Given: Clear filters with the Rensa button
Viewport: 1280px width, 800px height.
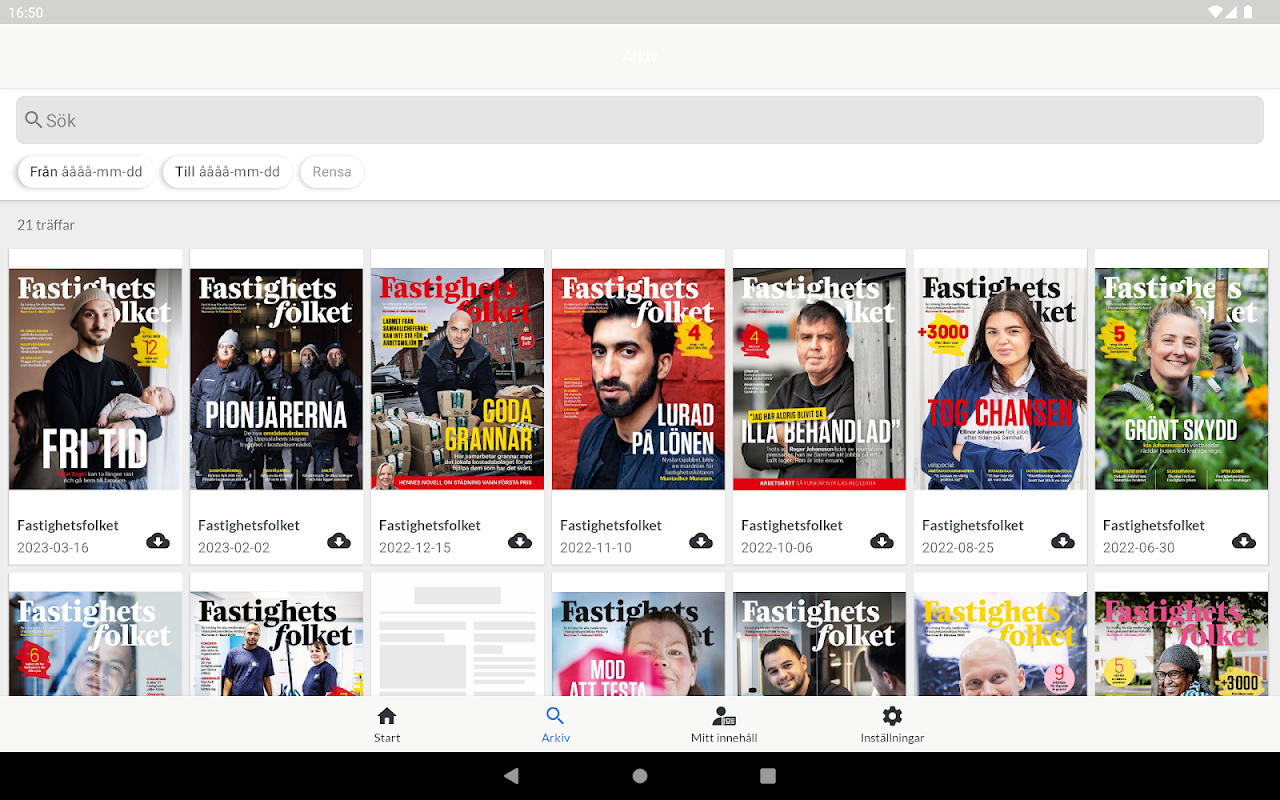Looking at the screenshot, I should pos(332,172).
